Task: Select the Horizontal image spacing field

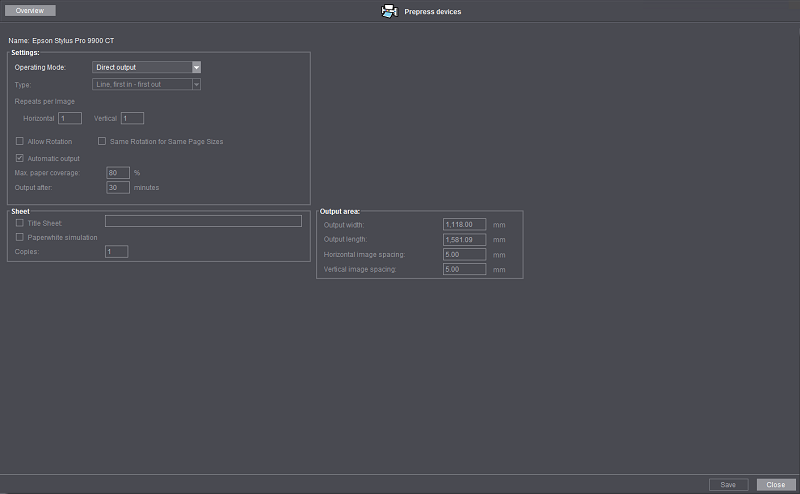Action: click(x=464, y=255)
